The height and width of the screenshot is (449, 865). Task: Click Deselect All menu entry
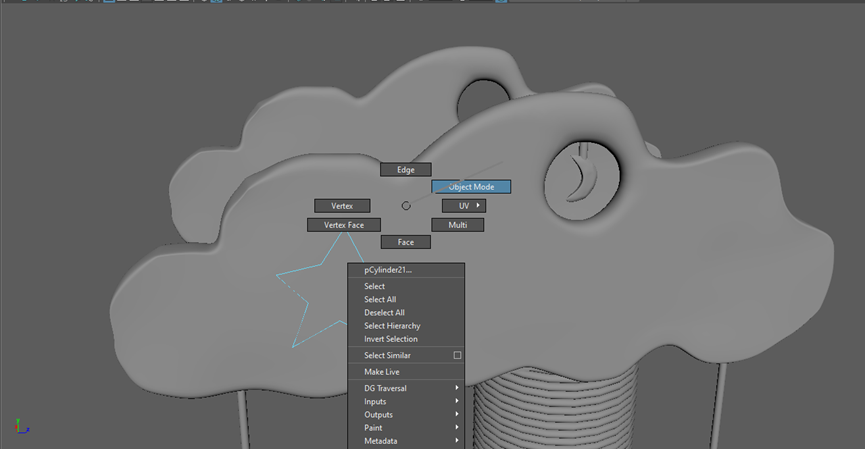tap(406, 313)
